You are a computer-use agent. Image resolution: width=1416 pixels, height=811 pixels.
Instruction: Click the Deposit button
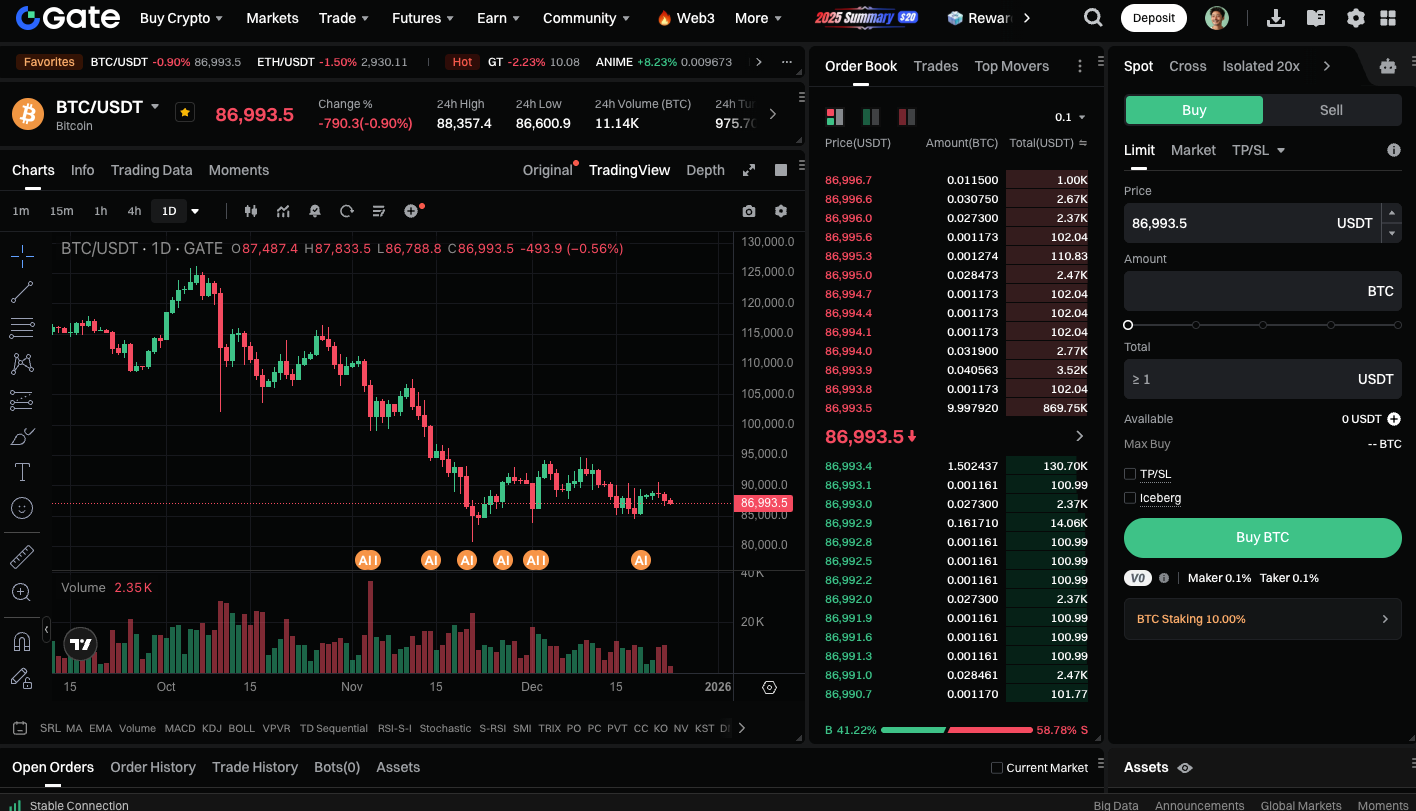[1154, 18]
